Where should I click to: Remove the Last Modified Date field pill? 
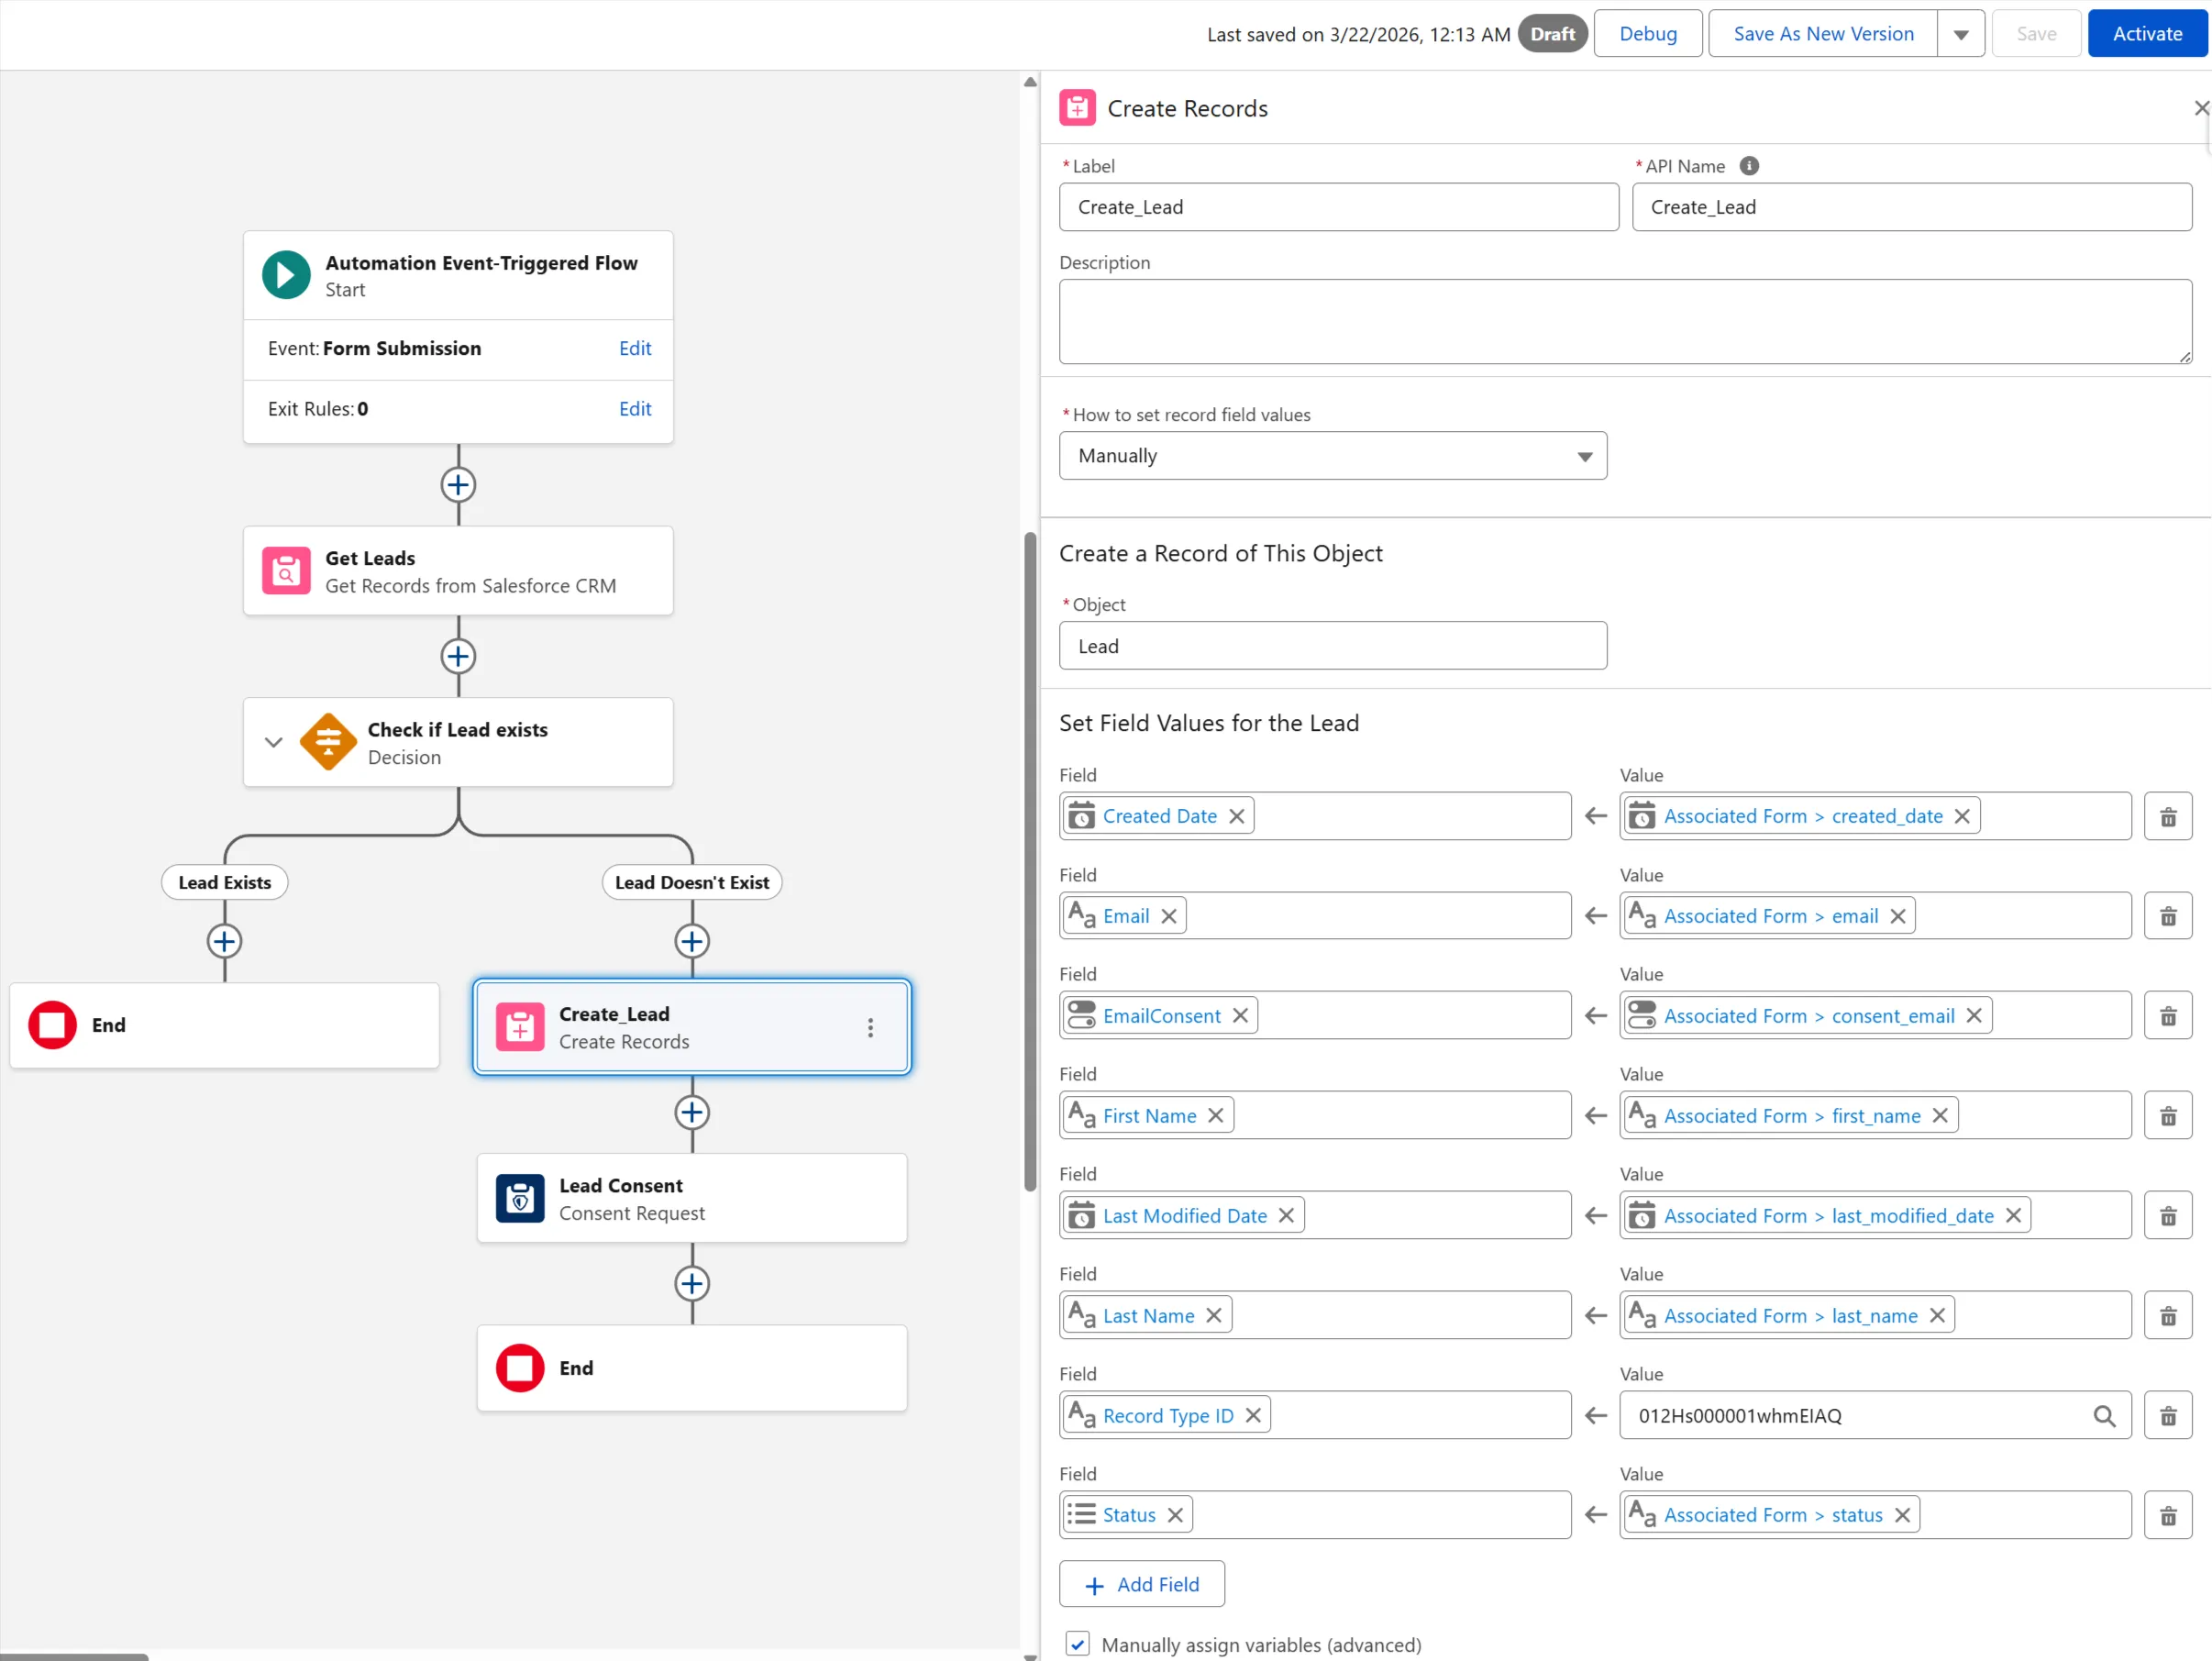(1286, 1215)
